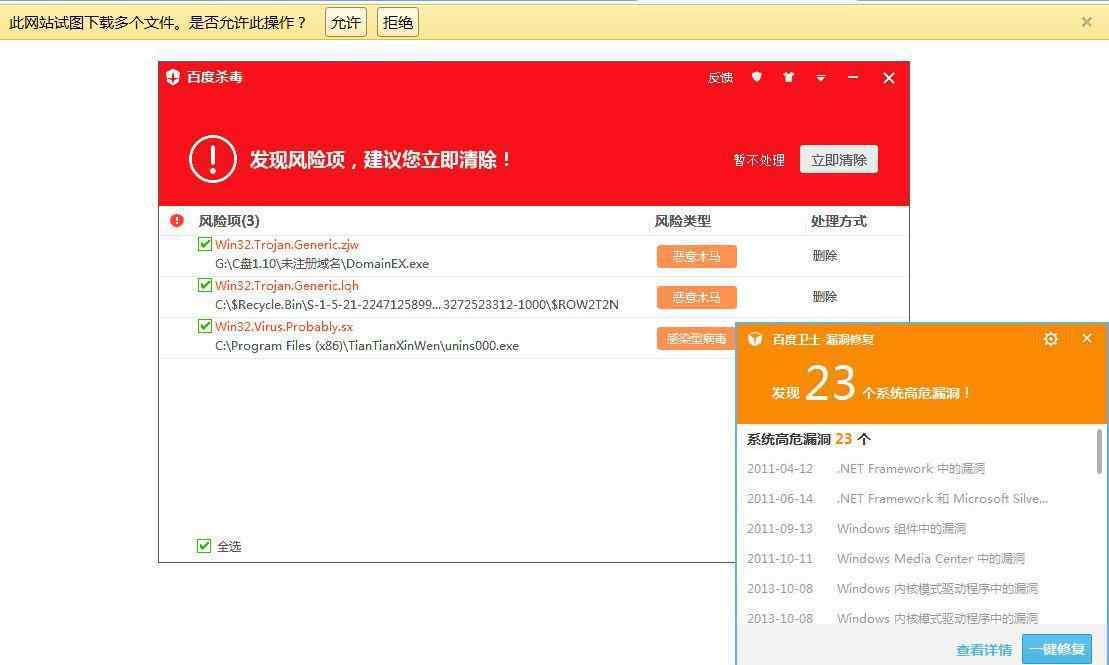Screen dimensions: 1109x665
Task: Click 暂不处理 to skip handling
Action: [x=759, y=160]
